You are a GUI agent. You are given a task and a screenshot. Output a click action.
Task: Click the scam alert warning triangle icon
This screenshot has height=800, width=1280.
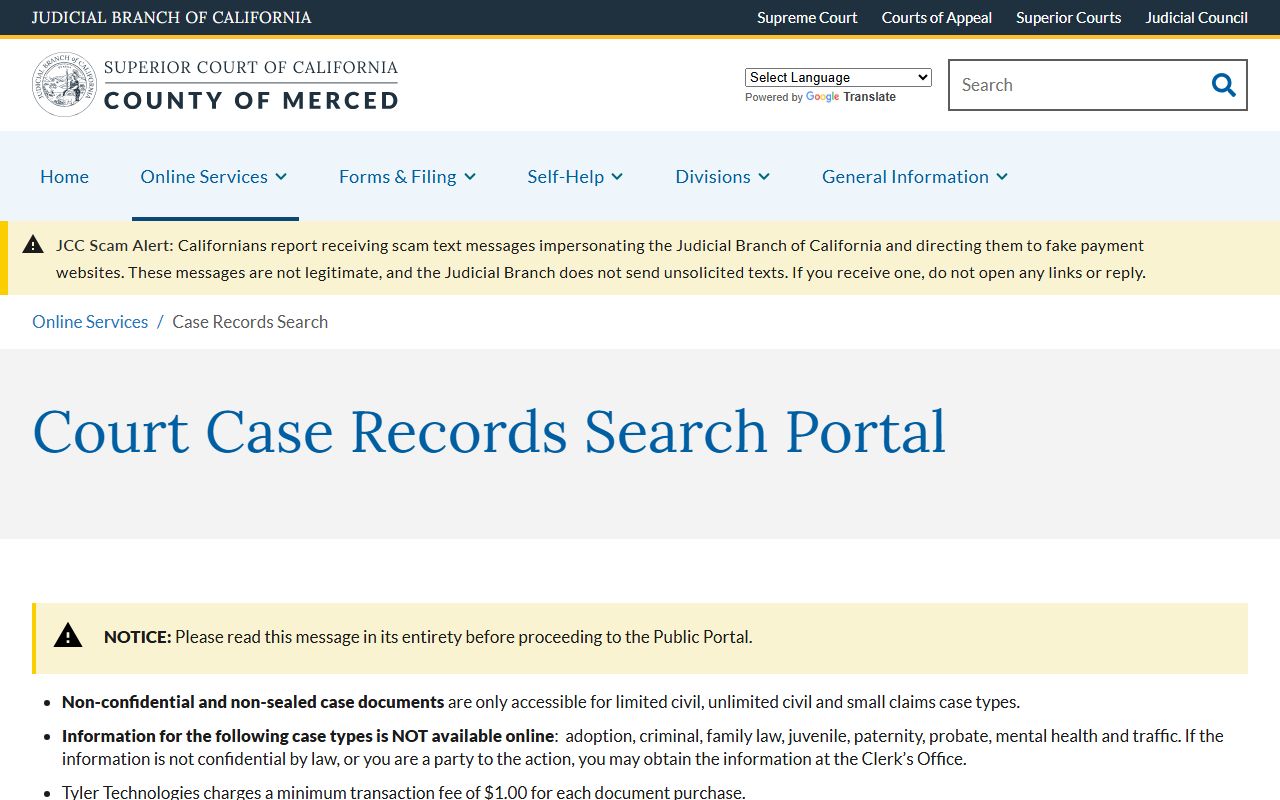pyautogui.click(x=33, y=244)
